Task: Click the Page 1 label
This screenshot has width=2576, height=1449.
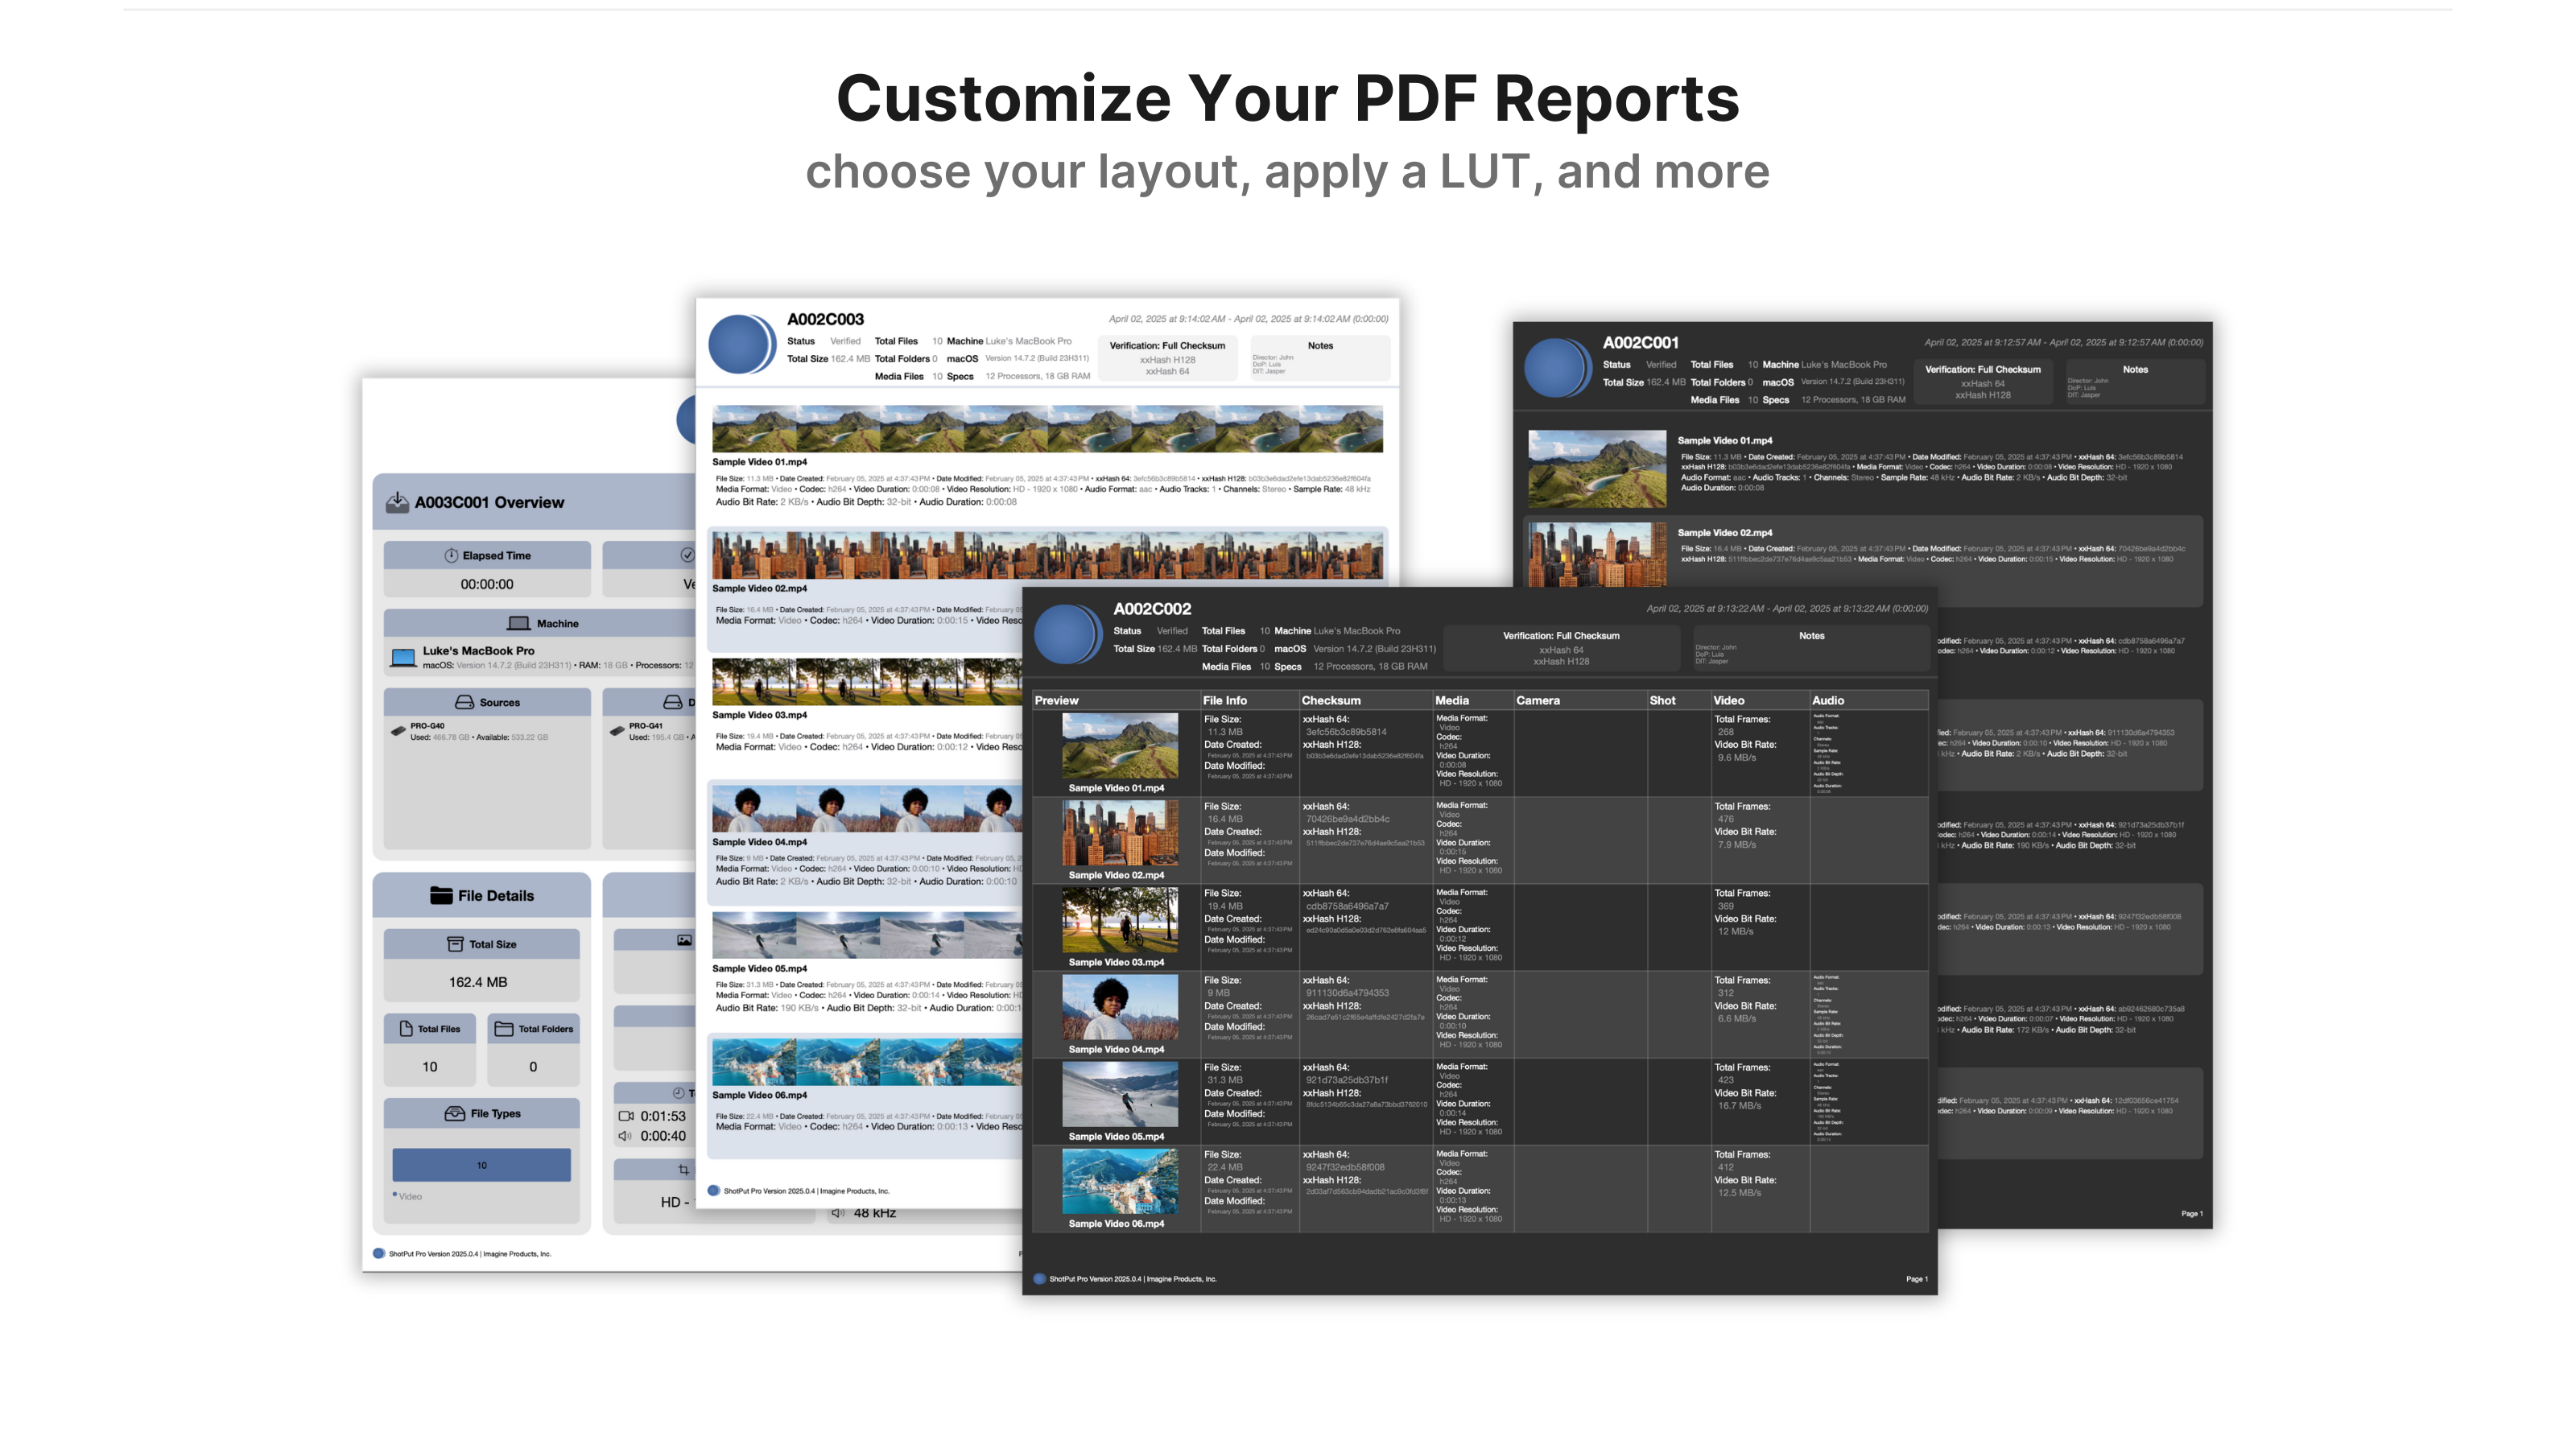Action: pos(1917,1279)
